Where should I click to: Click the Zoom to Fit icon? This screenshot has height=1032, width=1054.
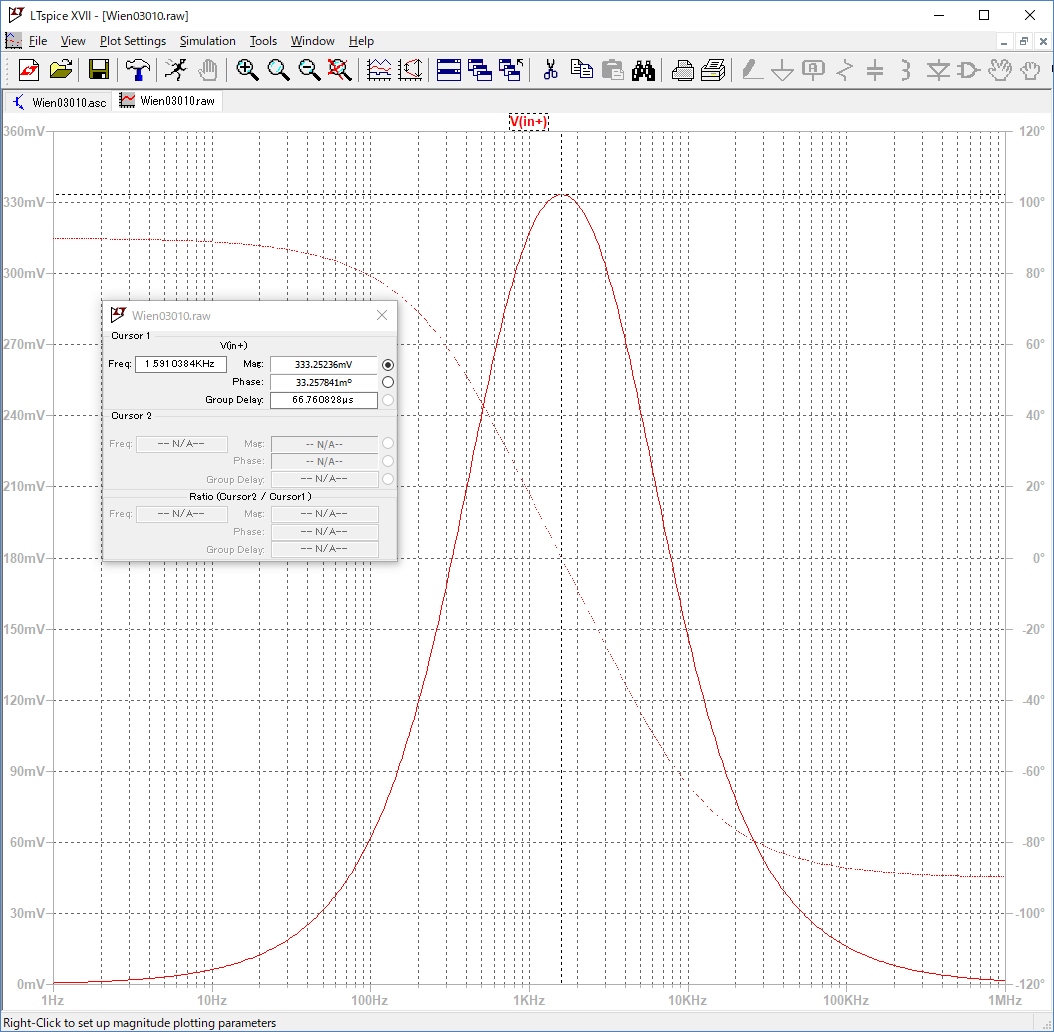click(x=340, y=70)
